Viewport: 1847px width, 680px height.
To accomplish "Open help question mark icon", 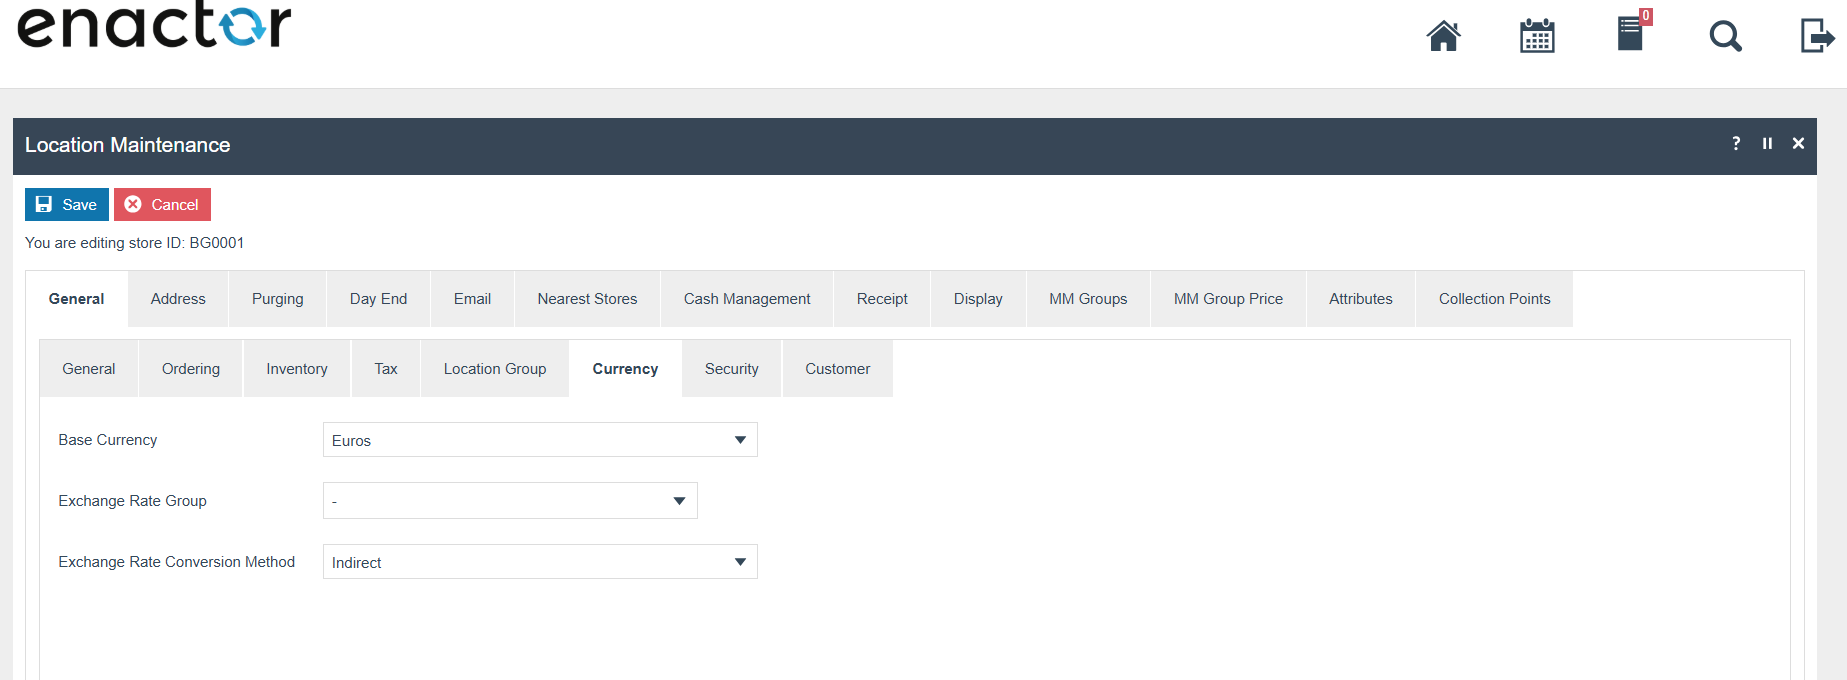I will (1736, 144).
